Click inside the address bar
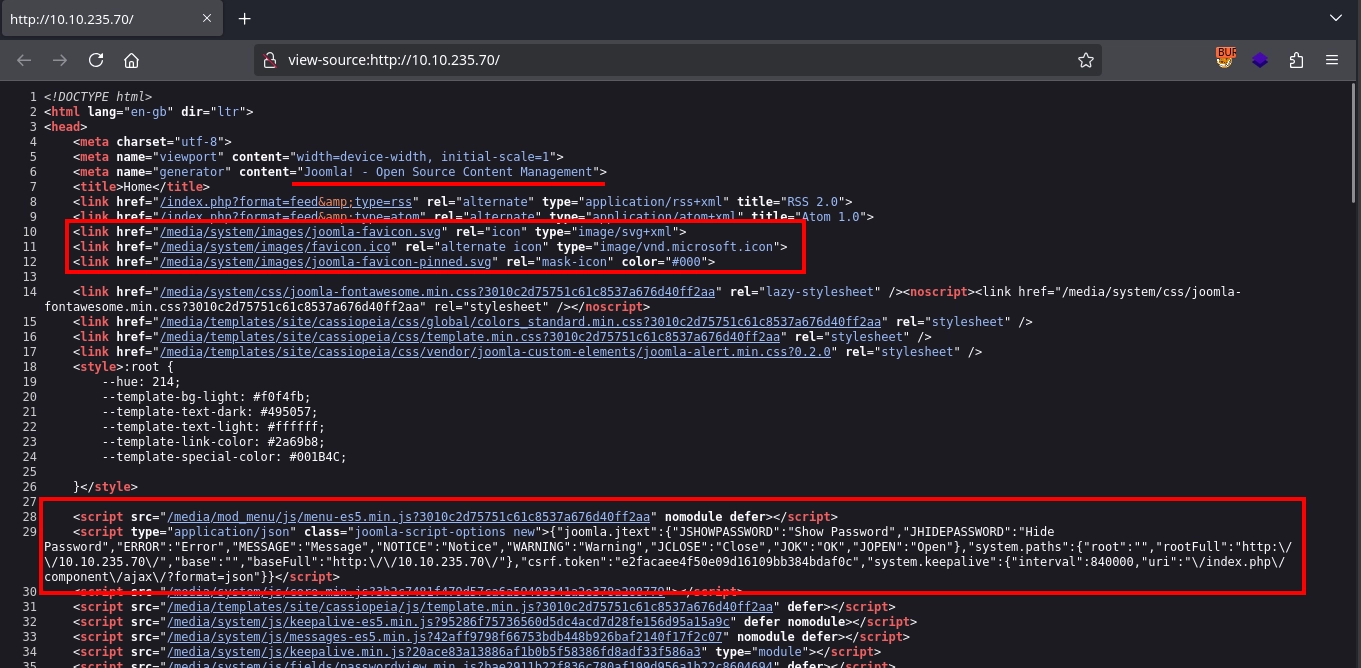Viewport: 1361px width, 668px height. (600, 60)
